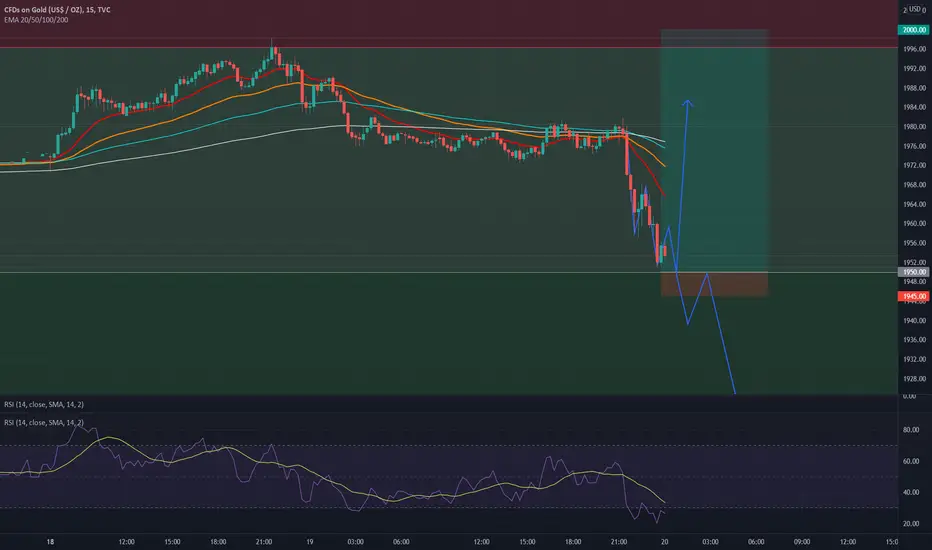Click the 60.00 level on RSI scale

[x=911, y=461]
